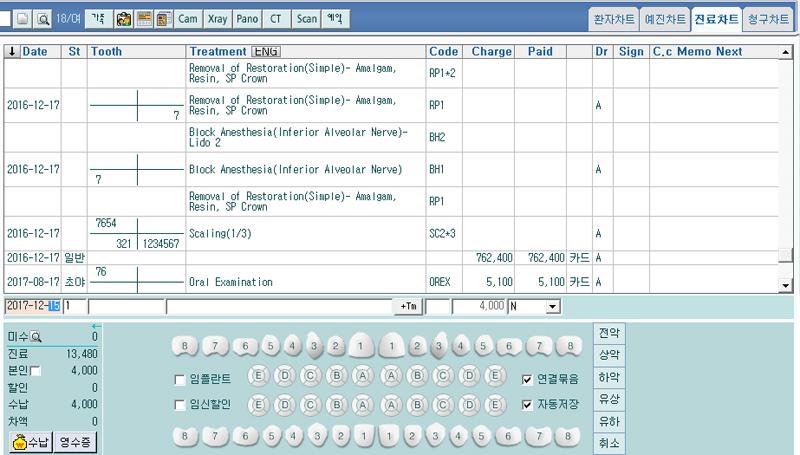Open the magnifier search icon in toolbar
The height and width of the screenshot is (455, 800).
(43, 19)
